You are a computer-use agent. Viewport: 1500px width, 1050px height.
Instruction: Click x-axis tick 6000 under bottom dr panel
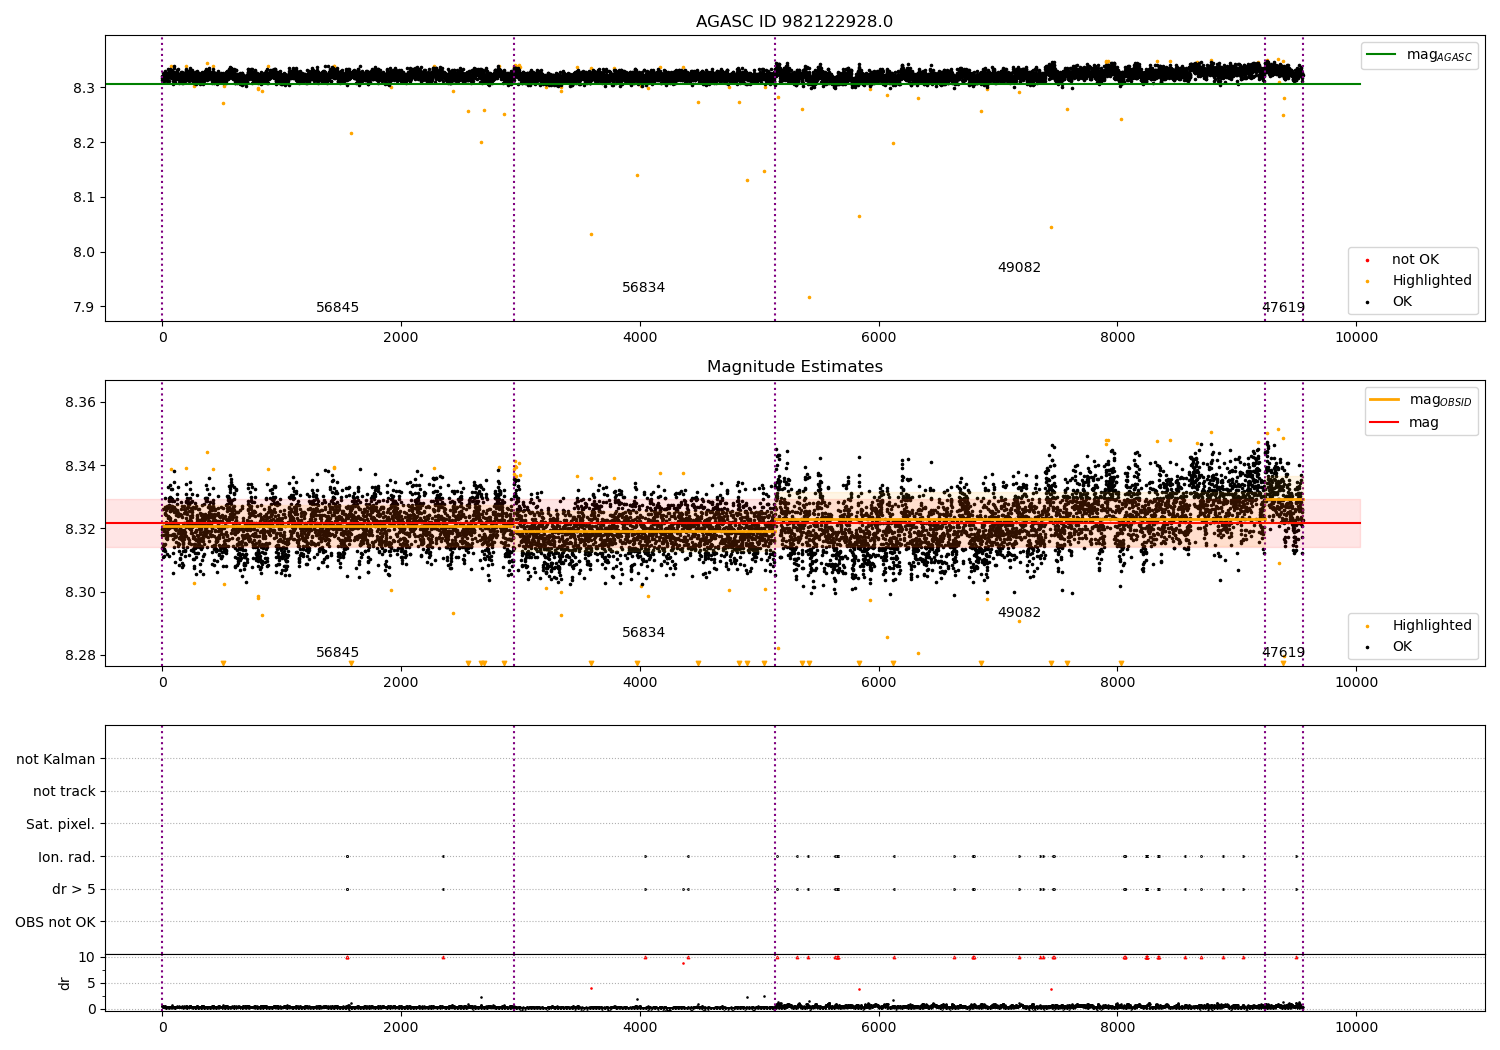click(x=878, y=1028)
